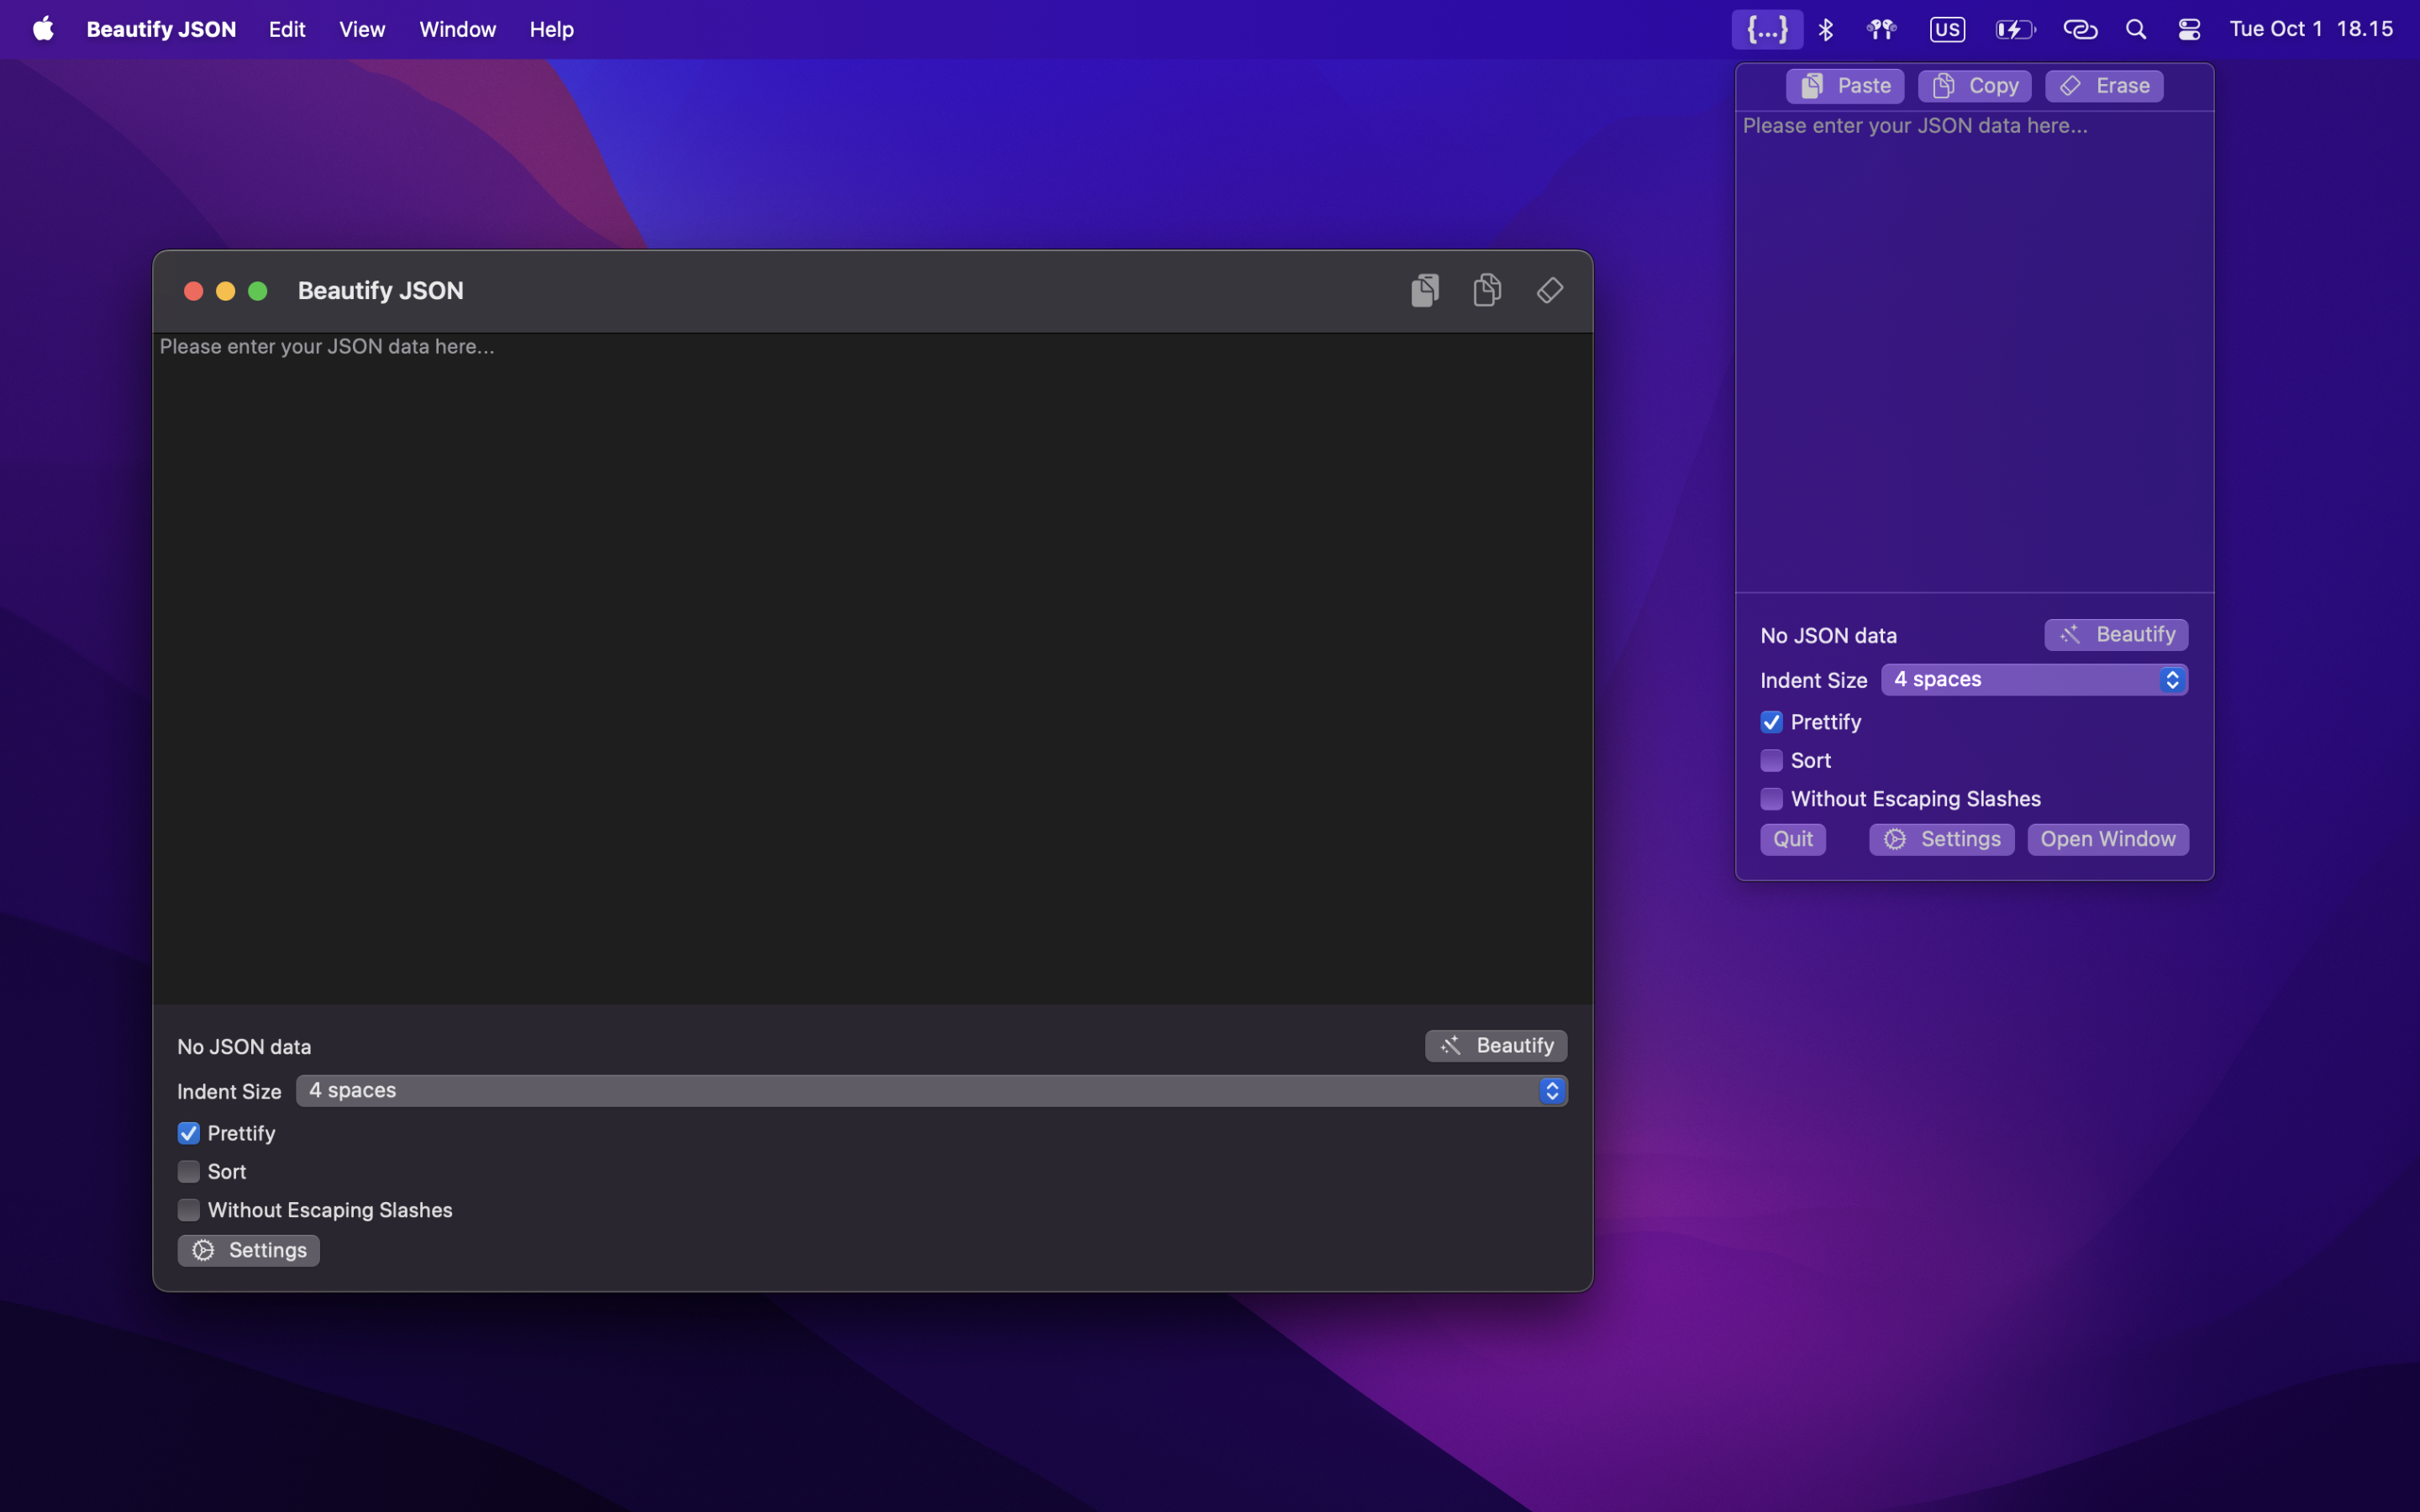Click Quit in the popover
Image resolution: width=2420 pixels, height=1512 pixels.
1792,839
